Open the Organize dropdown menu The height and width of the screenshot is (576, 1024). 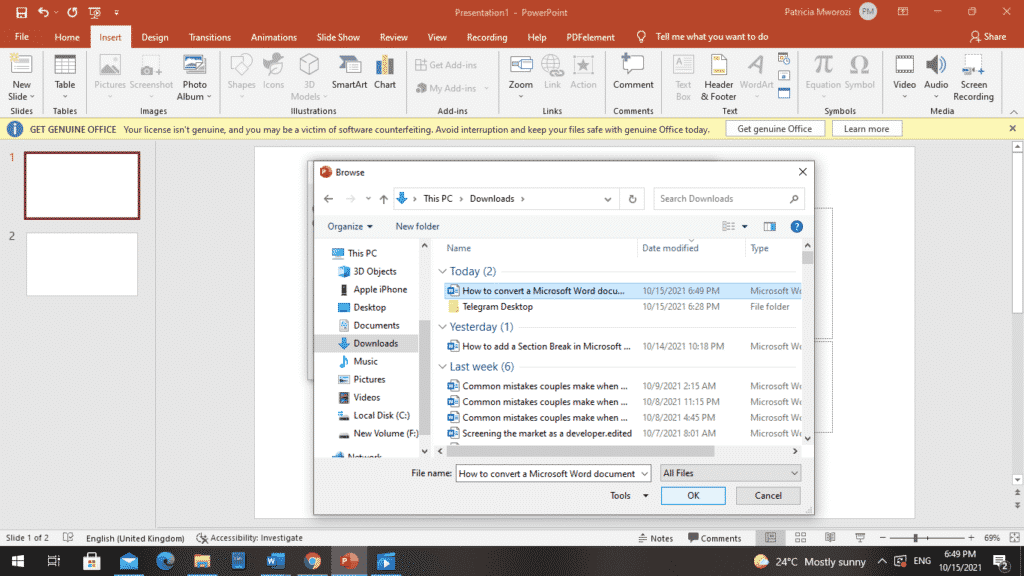[x=350, y=227]
